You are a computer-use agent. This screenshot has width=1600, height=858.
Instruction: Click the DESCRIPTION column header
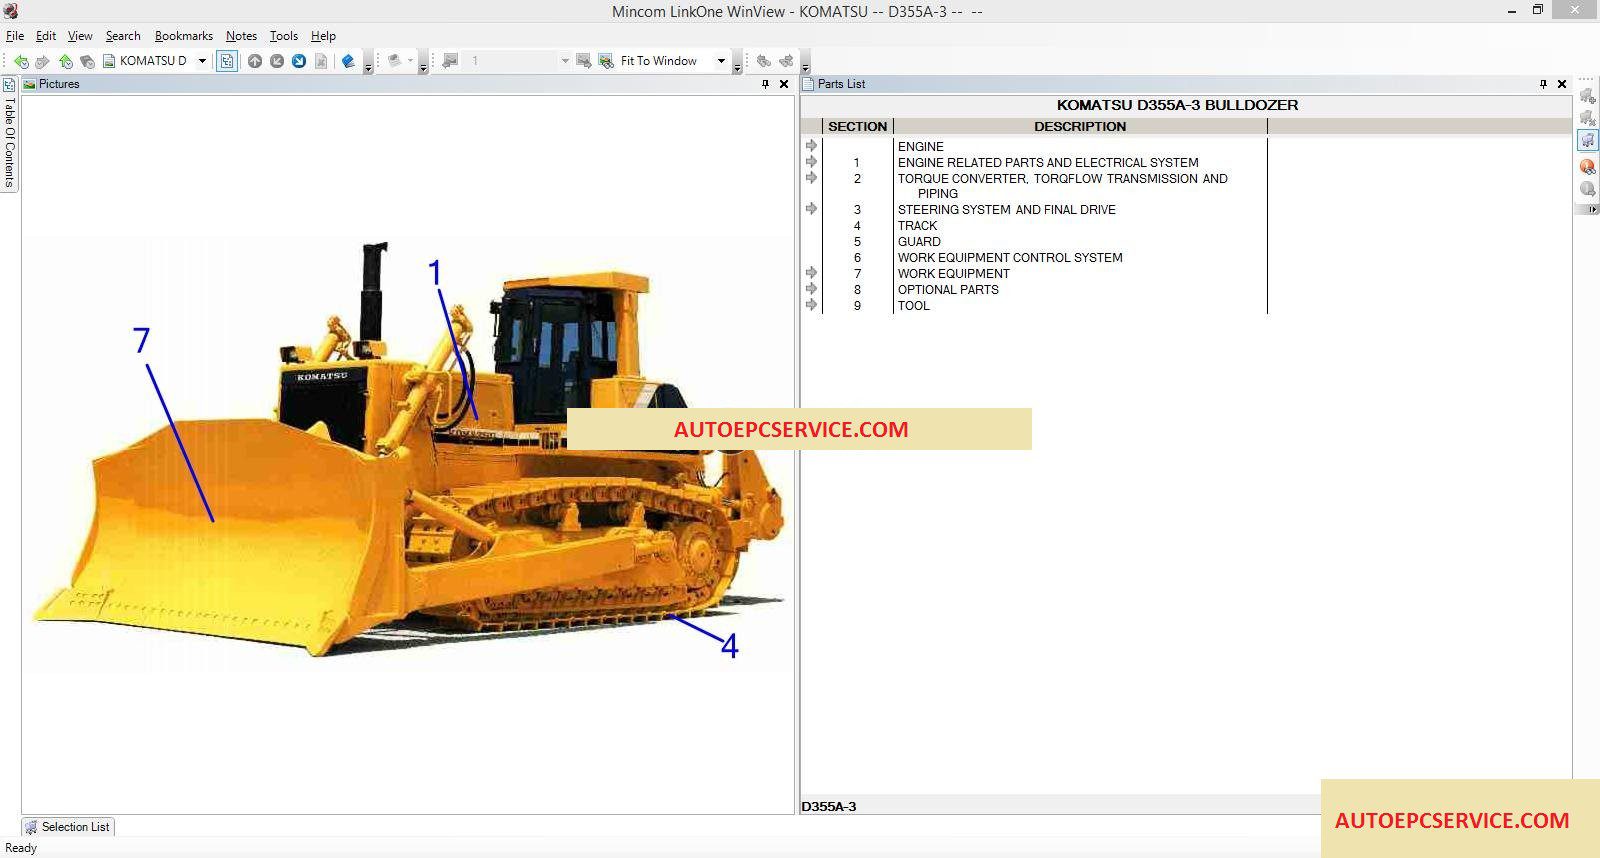click(x=1080, y=127)
